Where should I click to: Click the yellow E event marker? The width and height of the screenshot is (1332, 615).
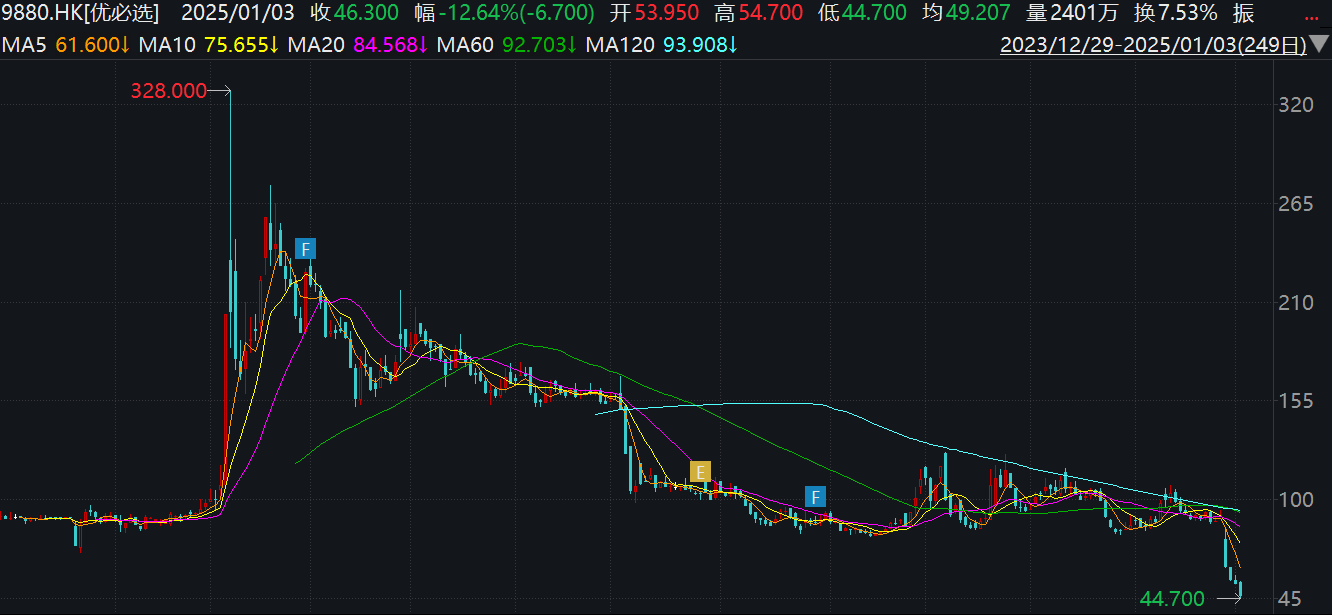[701, 471]
